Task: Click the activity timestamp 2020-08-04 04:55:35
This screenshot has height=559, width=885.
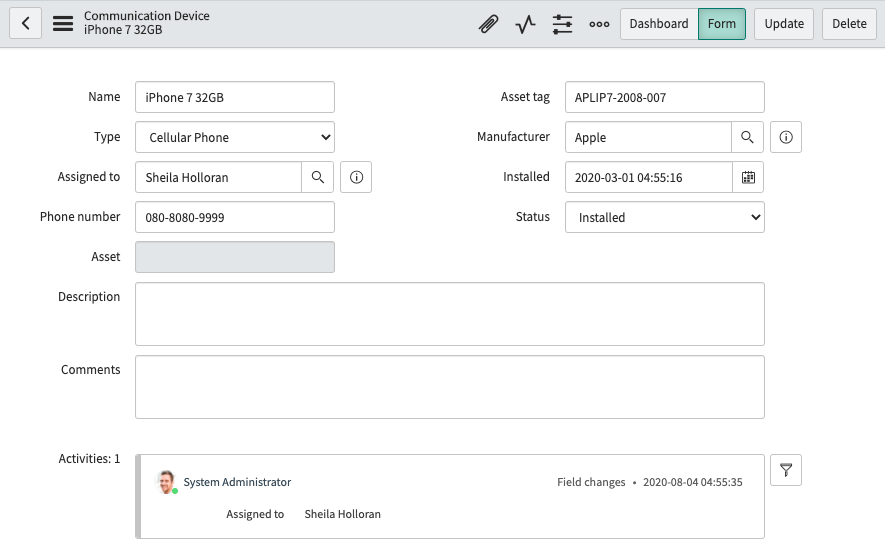Action: pyautogui.click(x=693, y=482)
